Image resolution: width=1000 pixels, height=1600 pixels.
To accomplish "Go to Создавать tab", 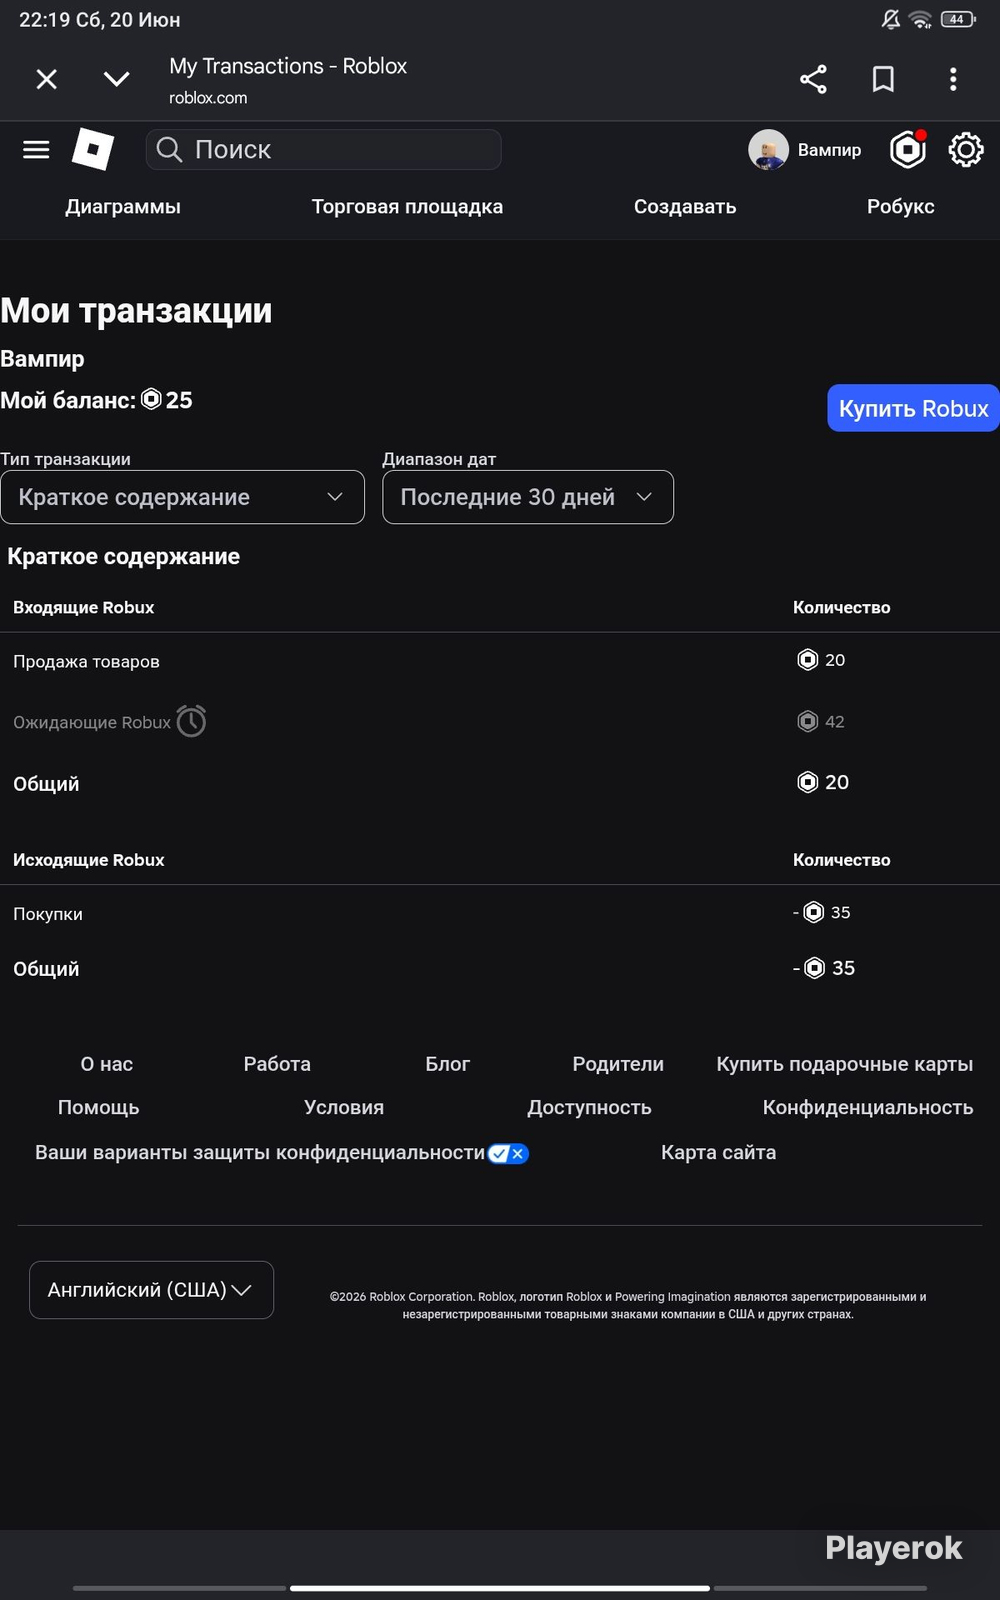I will click(x=685, y=207).
